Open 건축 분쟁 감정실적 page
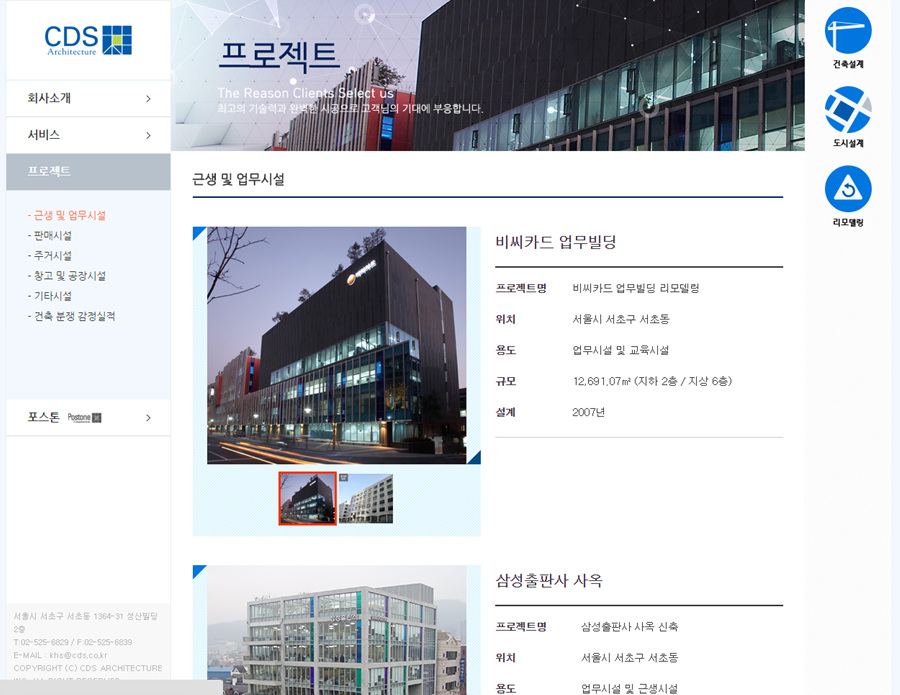 tap(74, 316)
